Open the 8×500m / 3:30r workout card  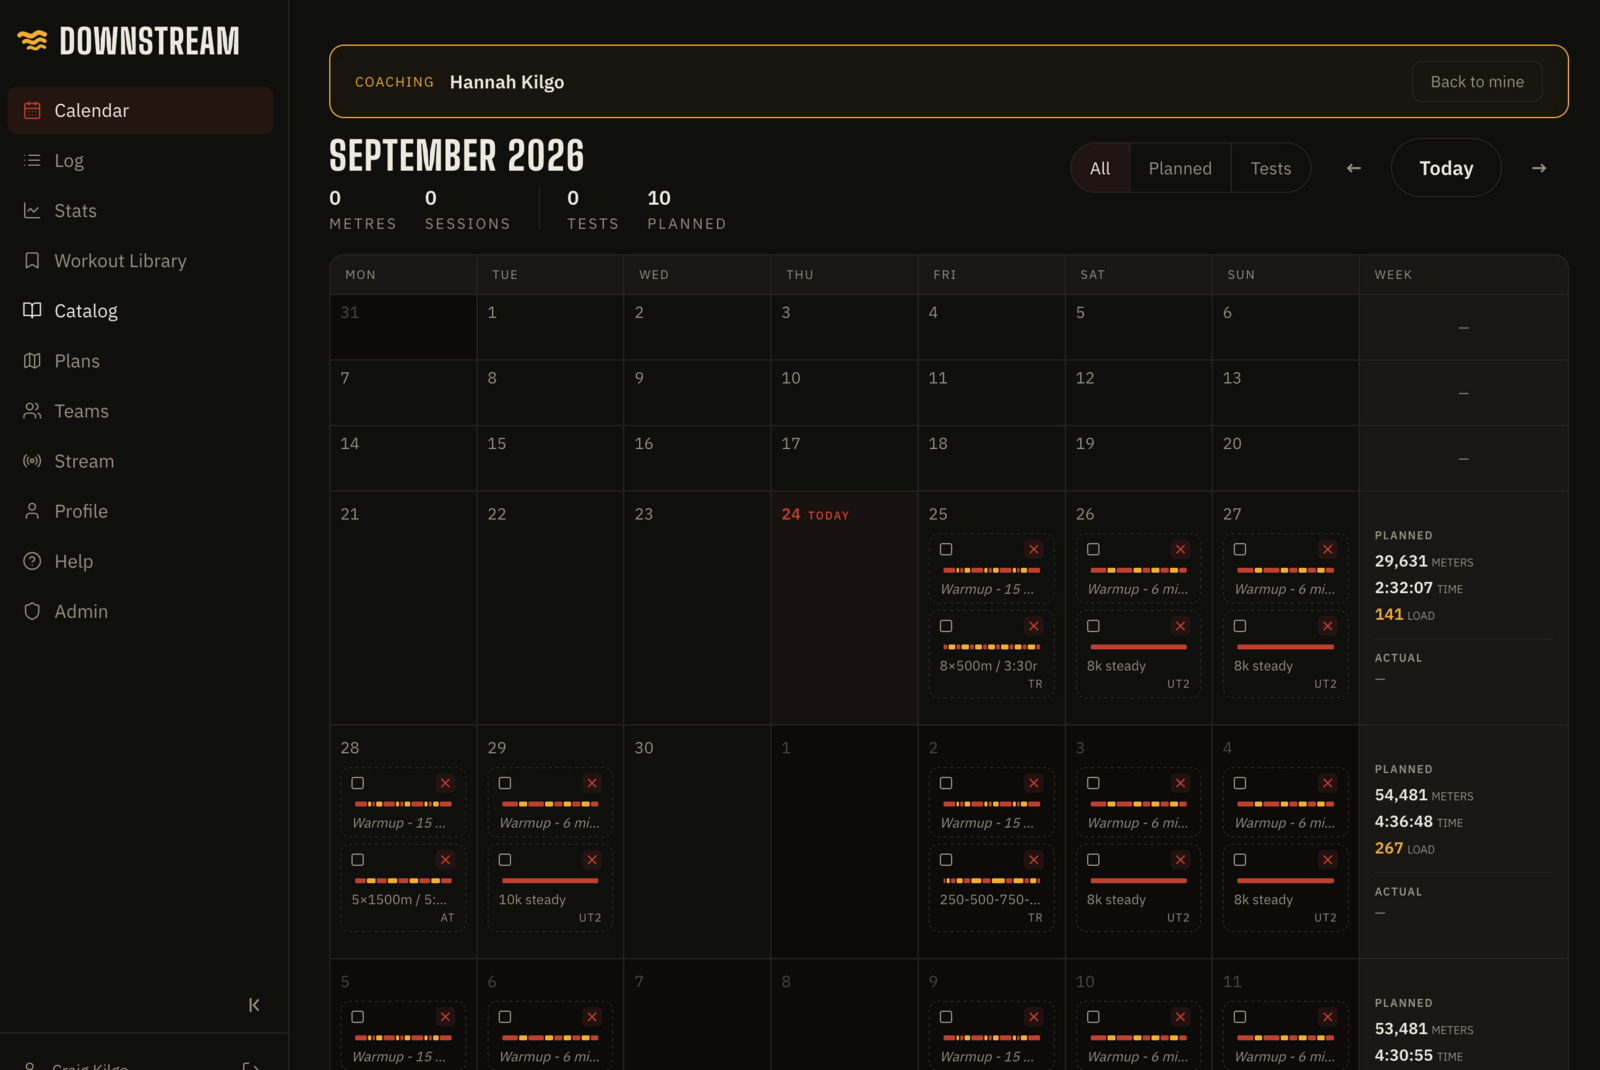coord(991,654)
